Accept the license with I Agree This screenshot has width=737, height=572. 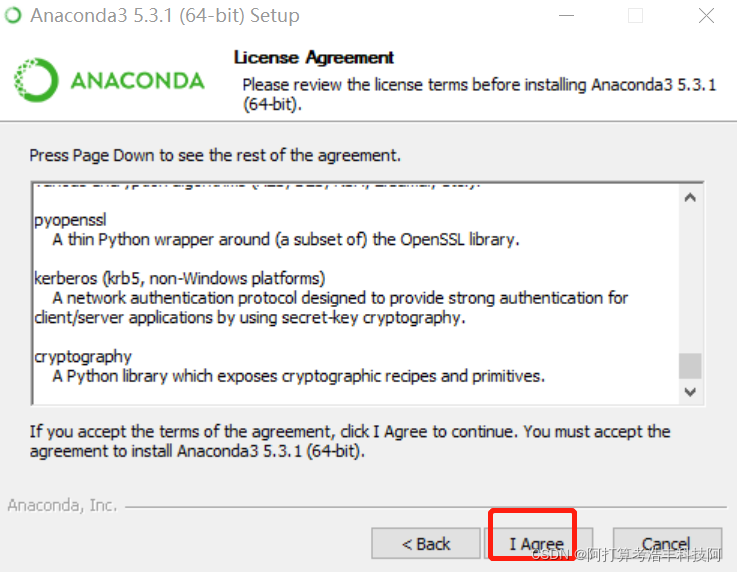tap(536, 544)
